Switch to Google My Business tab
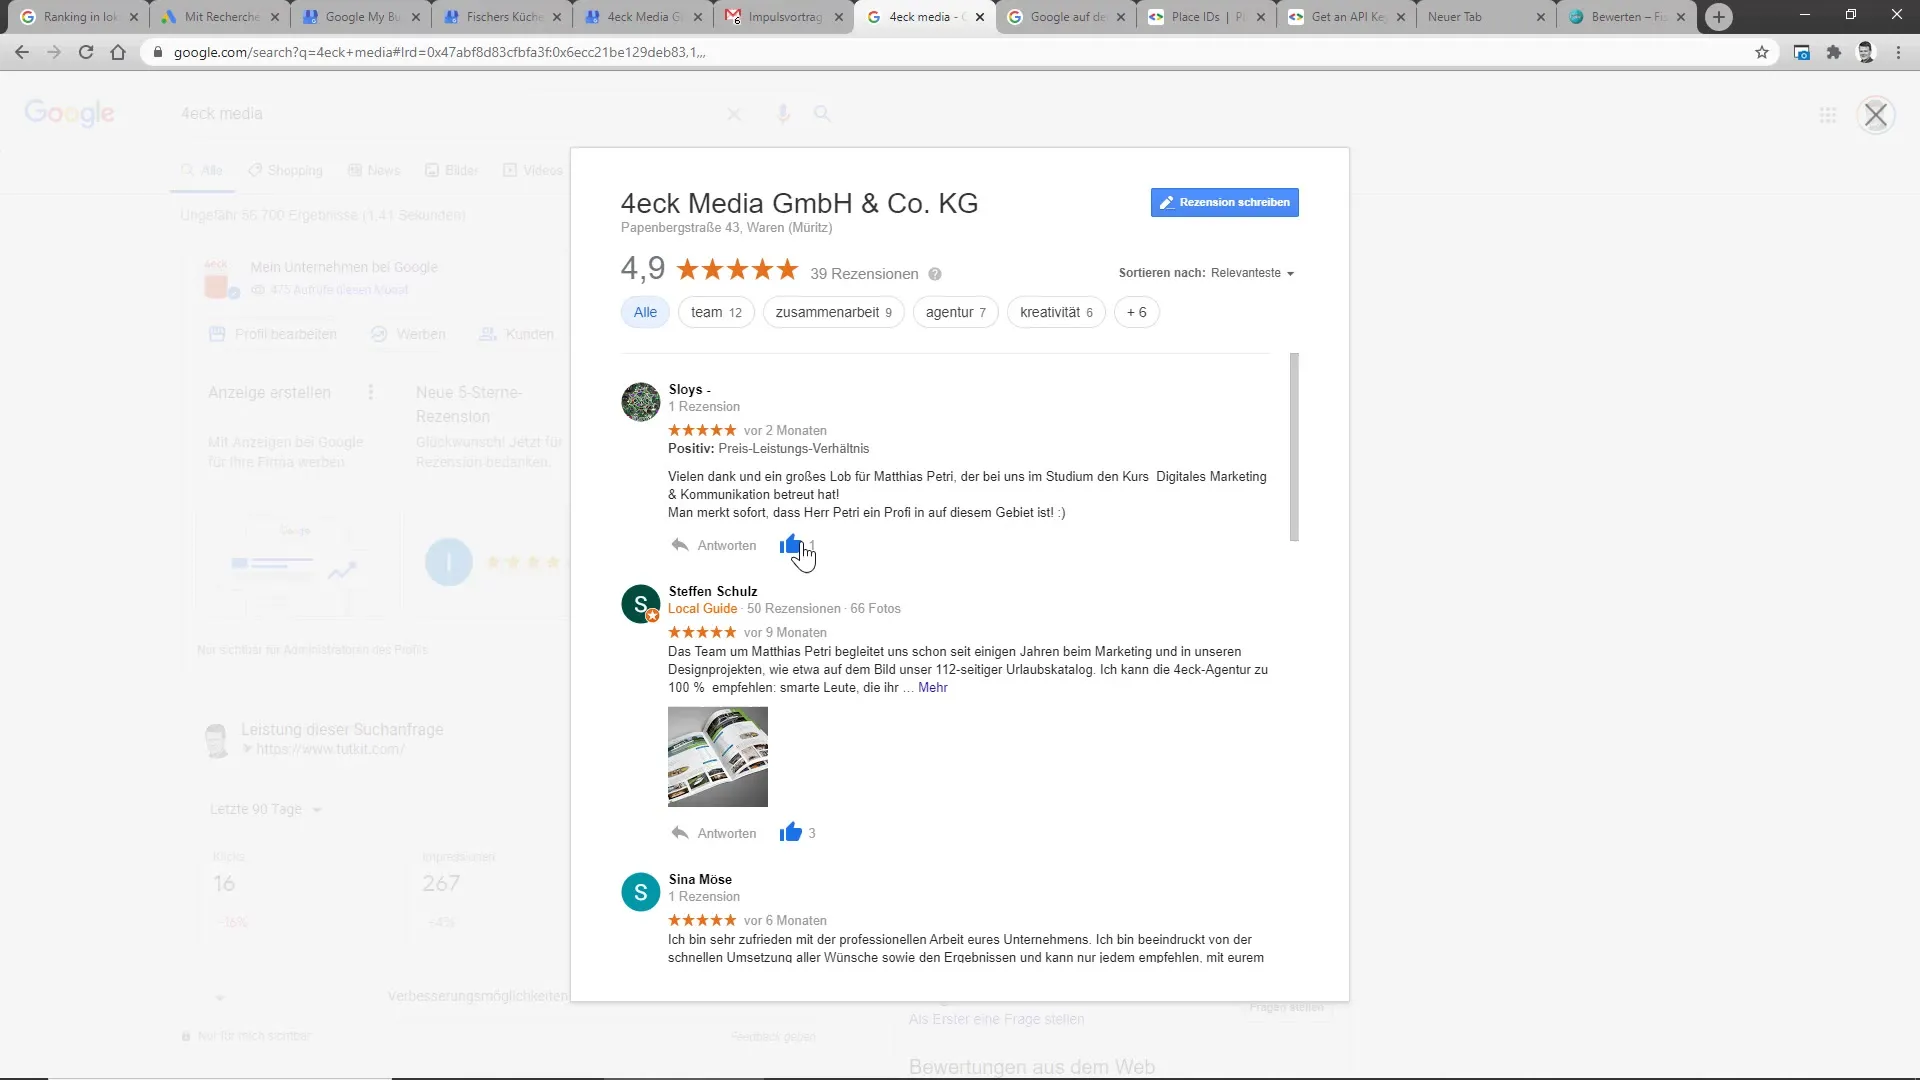This screenshot has height=1080, width=1920. tap(362, 17)
